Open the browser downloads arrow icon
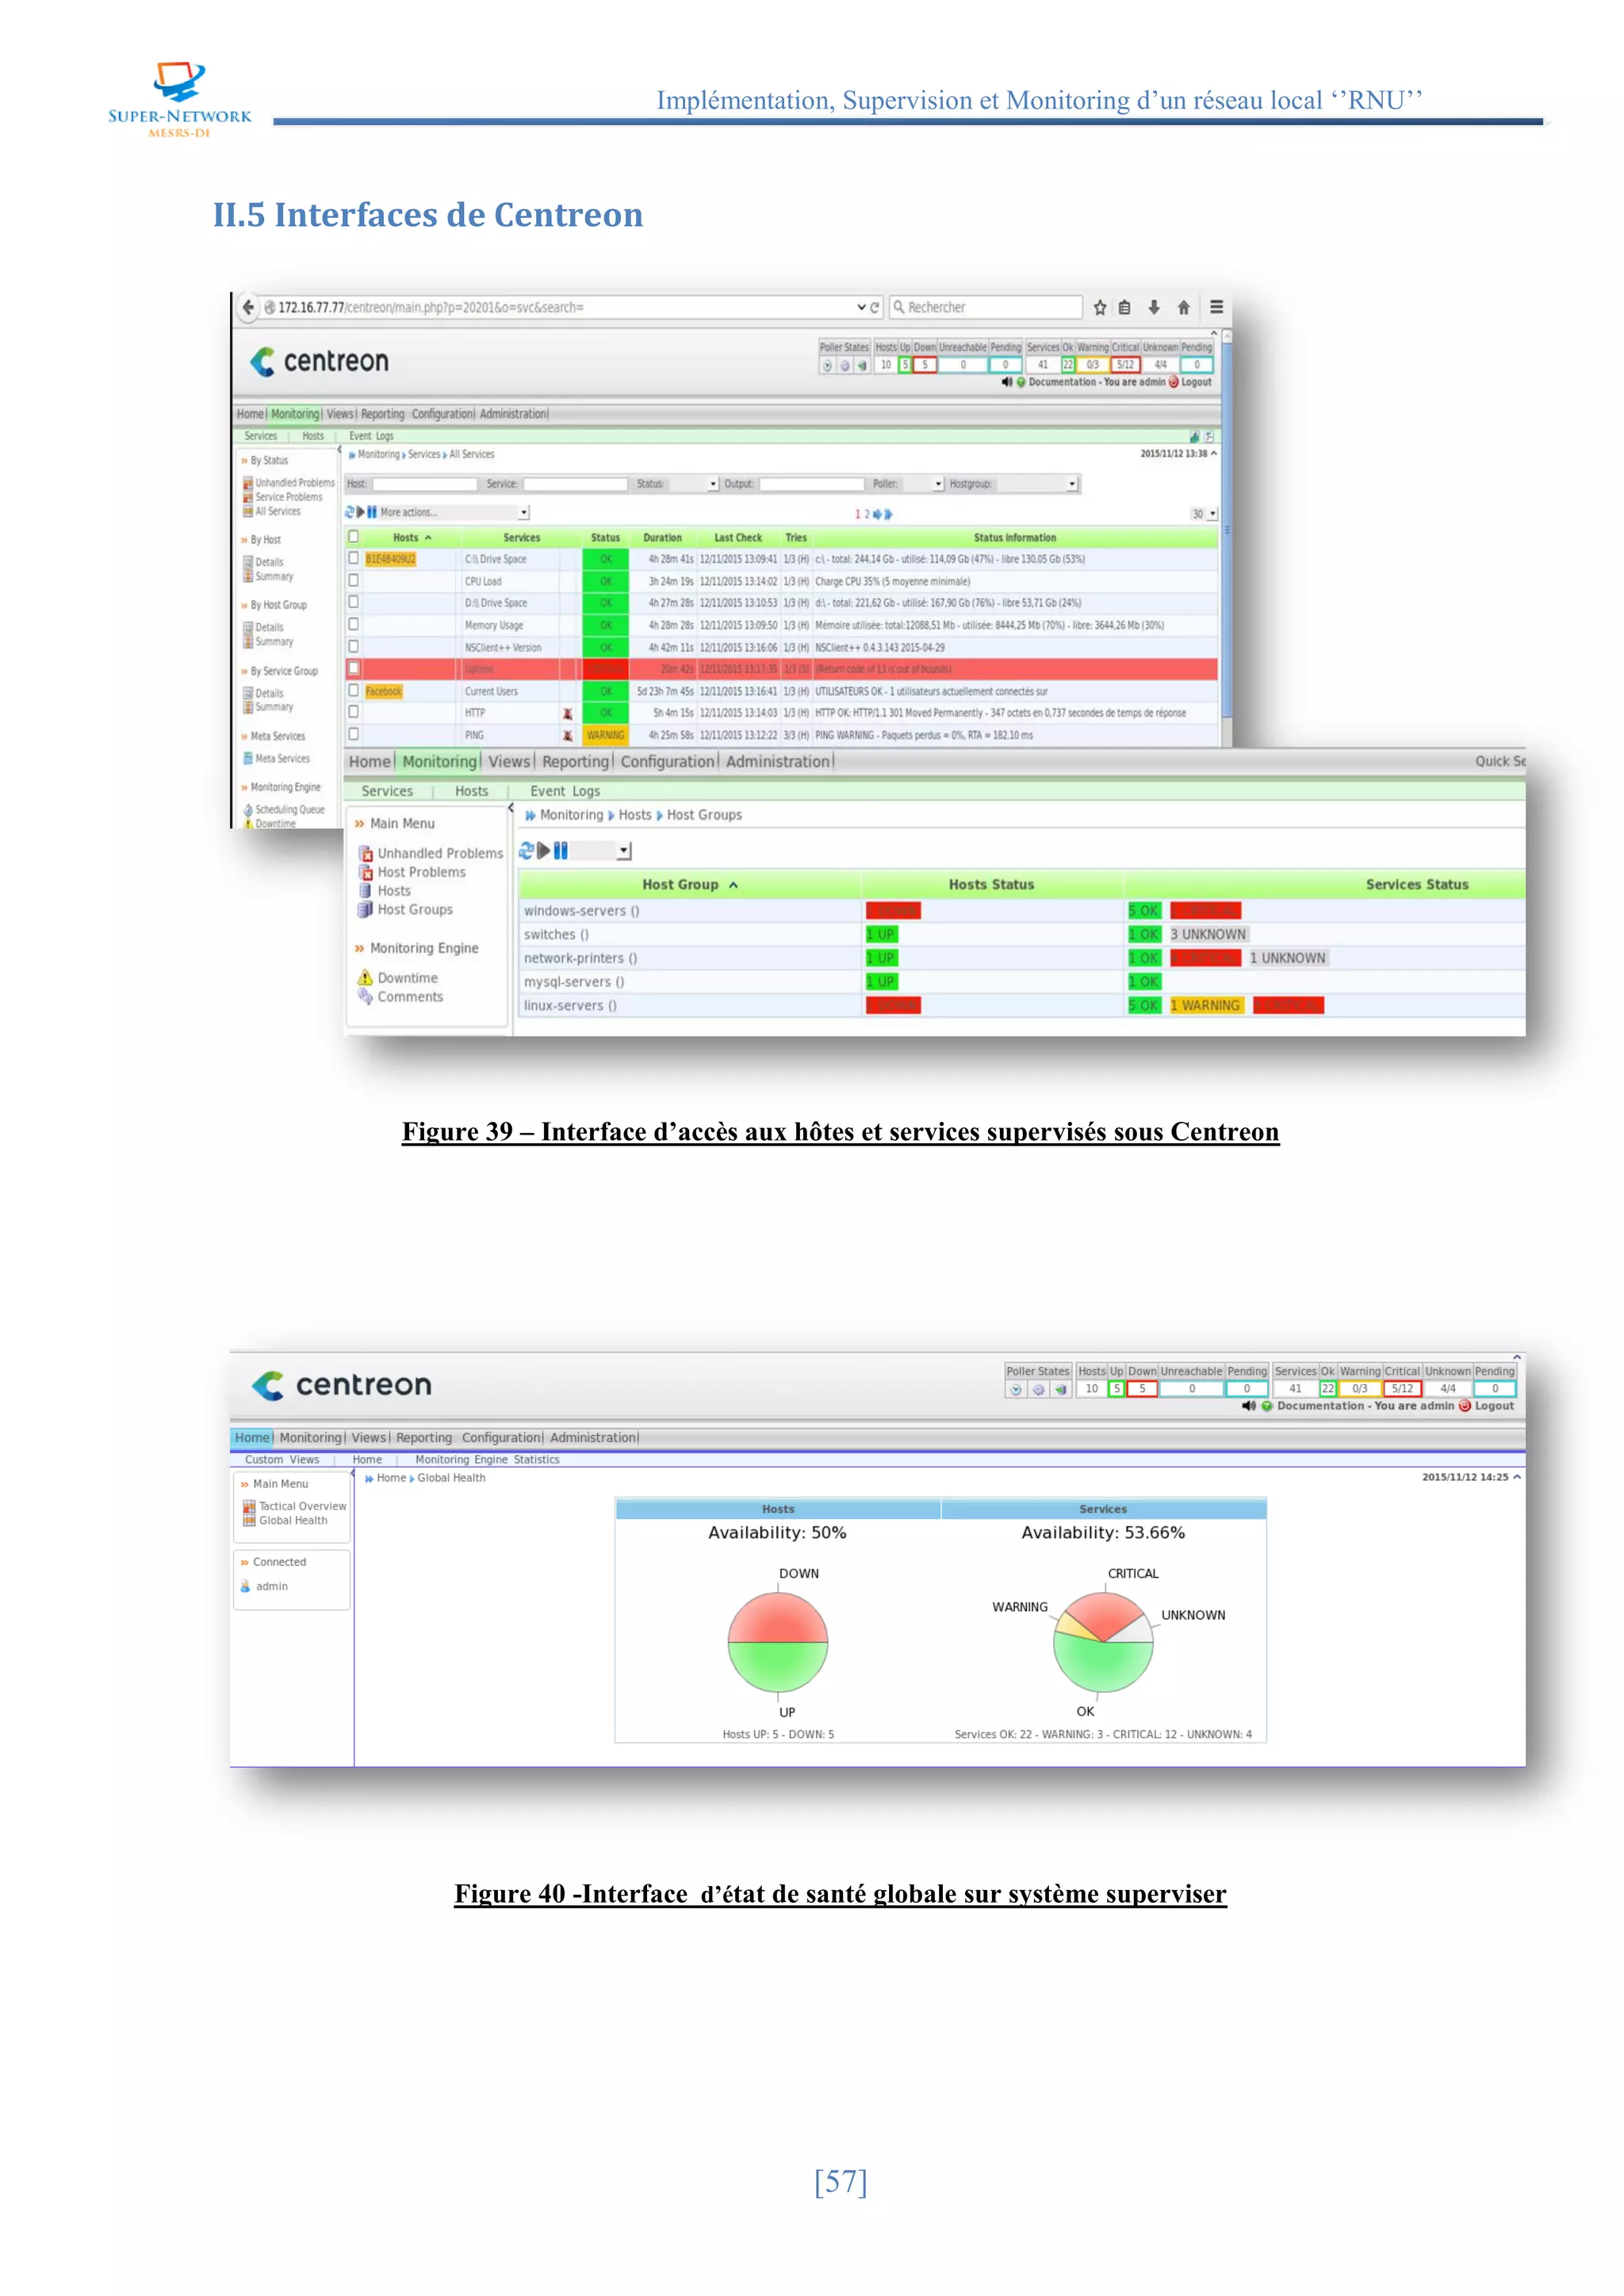This screenshot has width=1624, height=2296. tap(1154, 307)
